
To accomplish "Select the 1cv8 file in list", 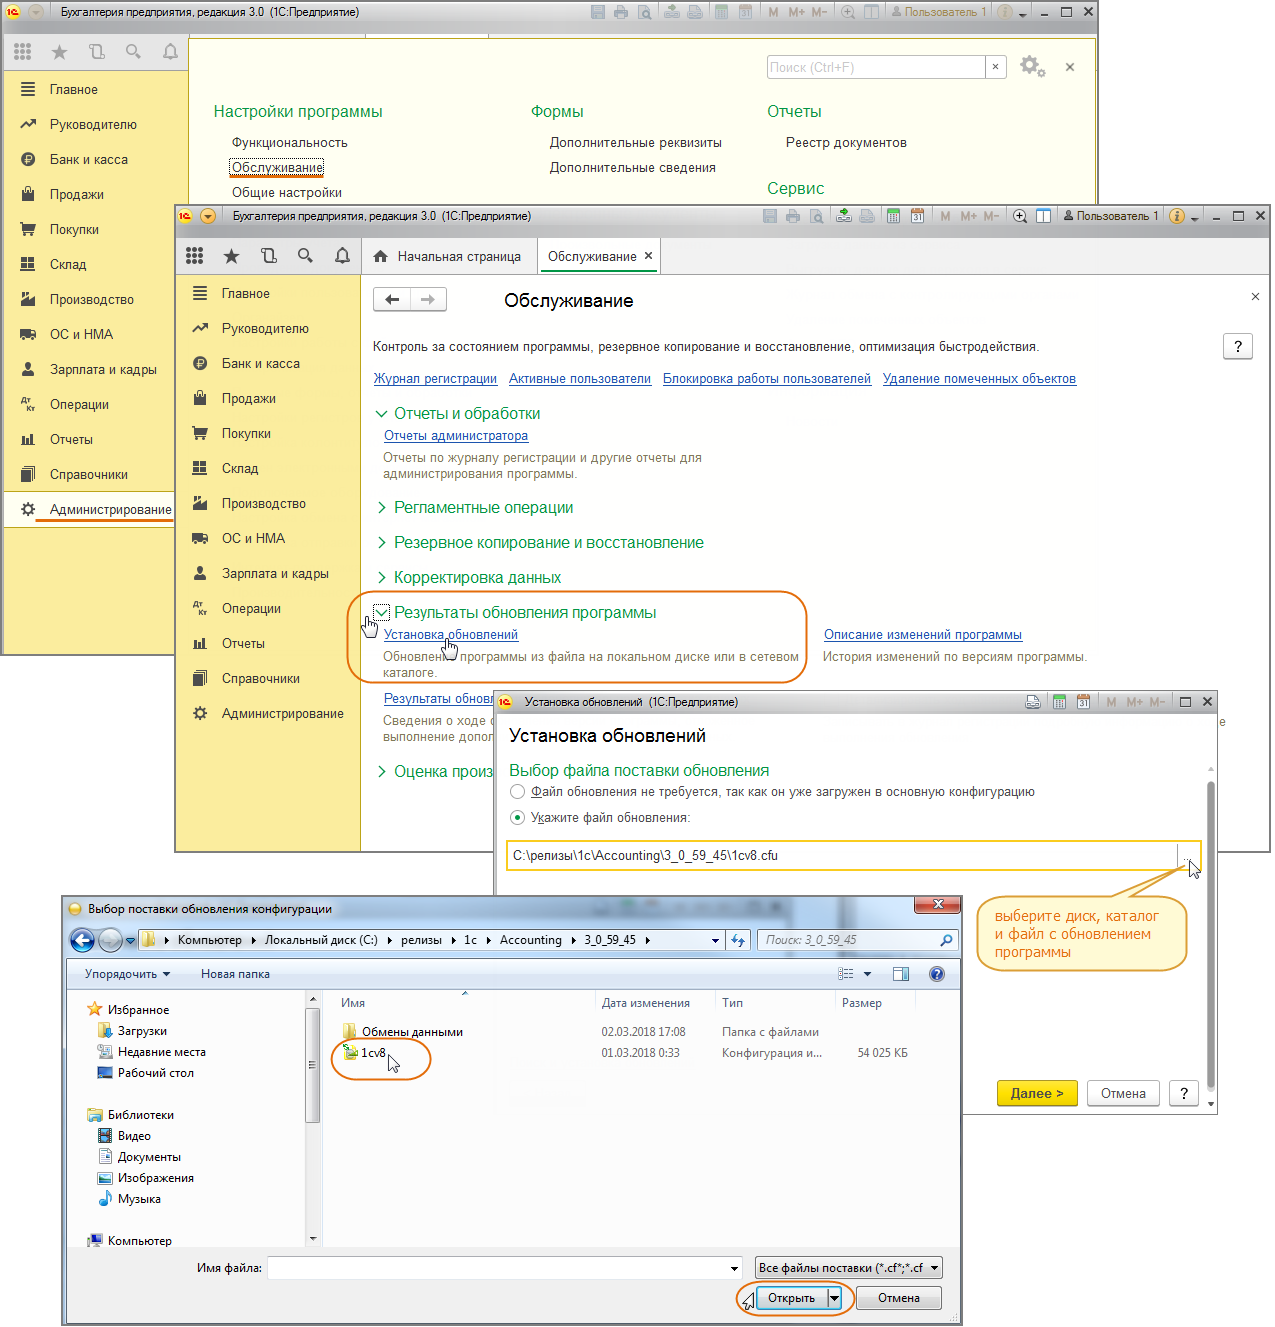I will tap(373, 1053).
